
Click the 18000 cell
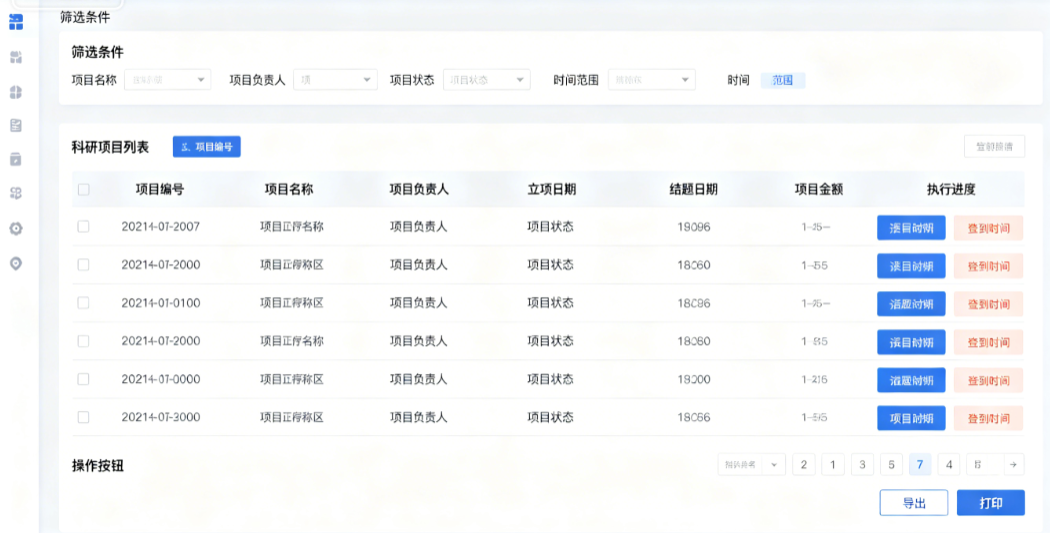pyautogui.click(x=694, y=380)
